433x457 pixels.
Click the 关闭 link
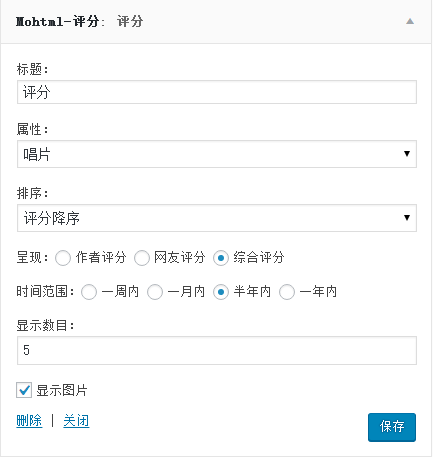76,421
